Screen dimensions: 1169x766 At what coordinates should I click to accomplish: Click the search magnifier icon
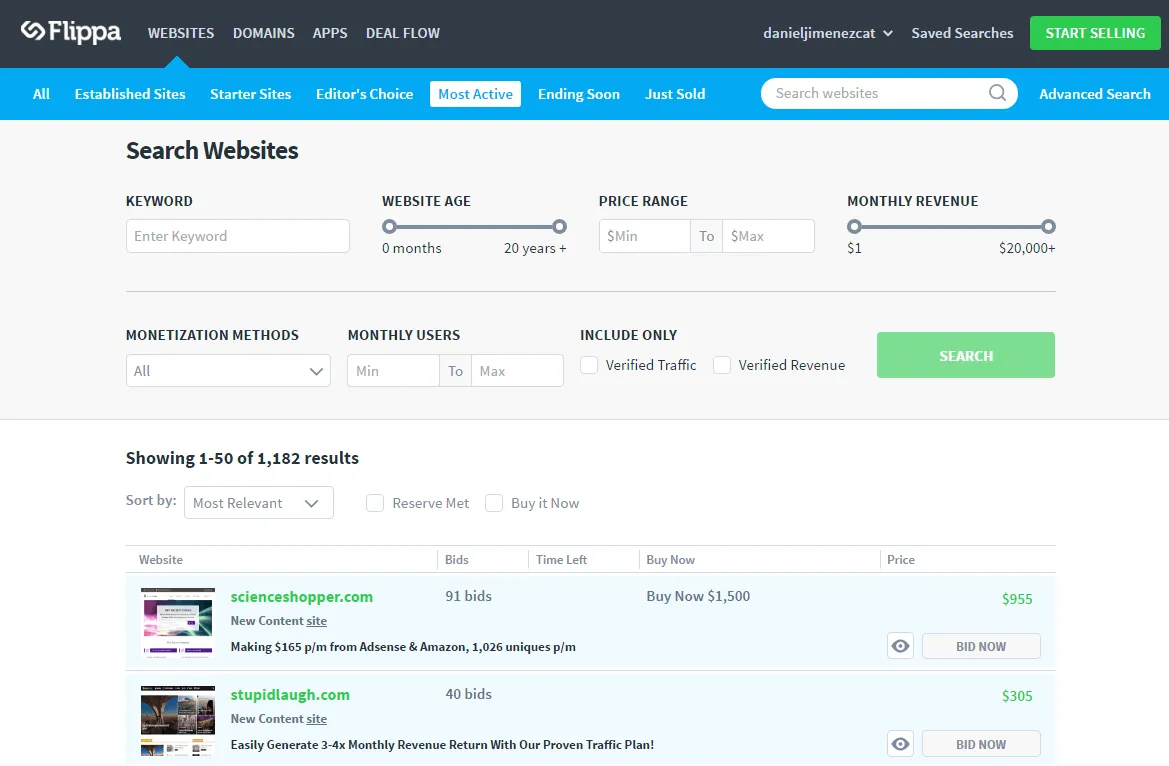[997, 93]
